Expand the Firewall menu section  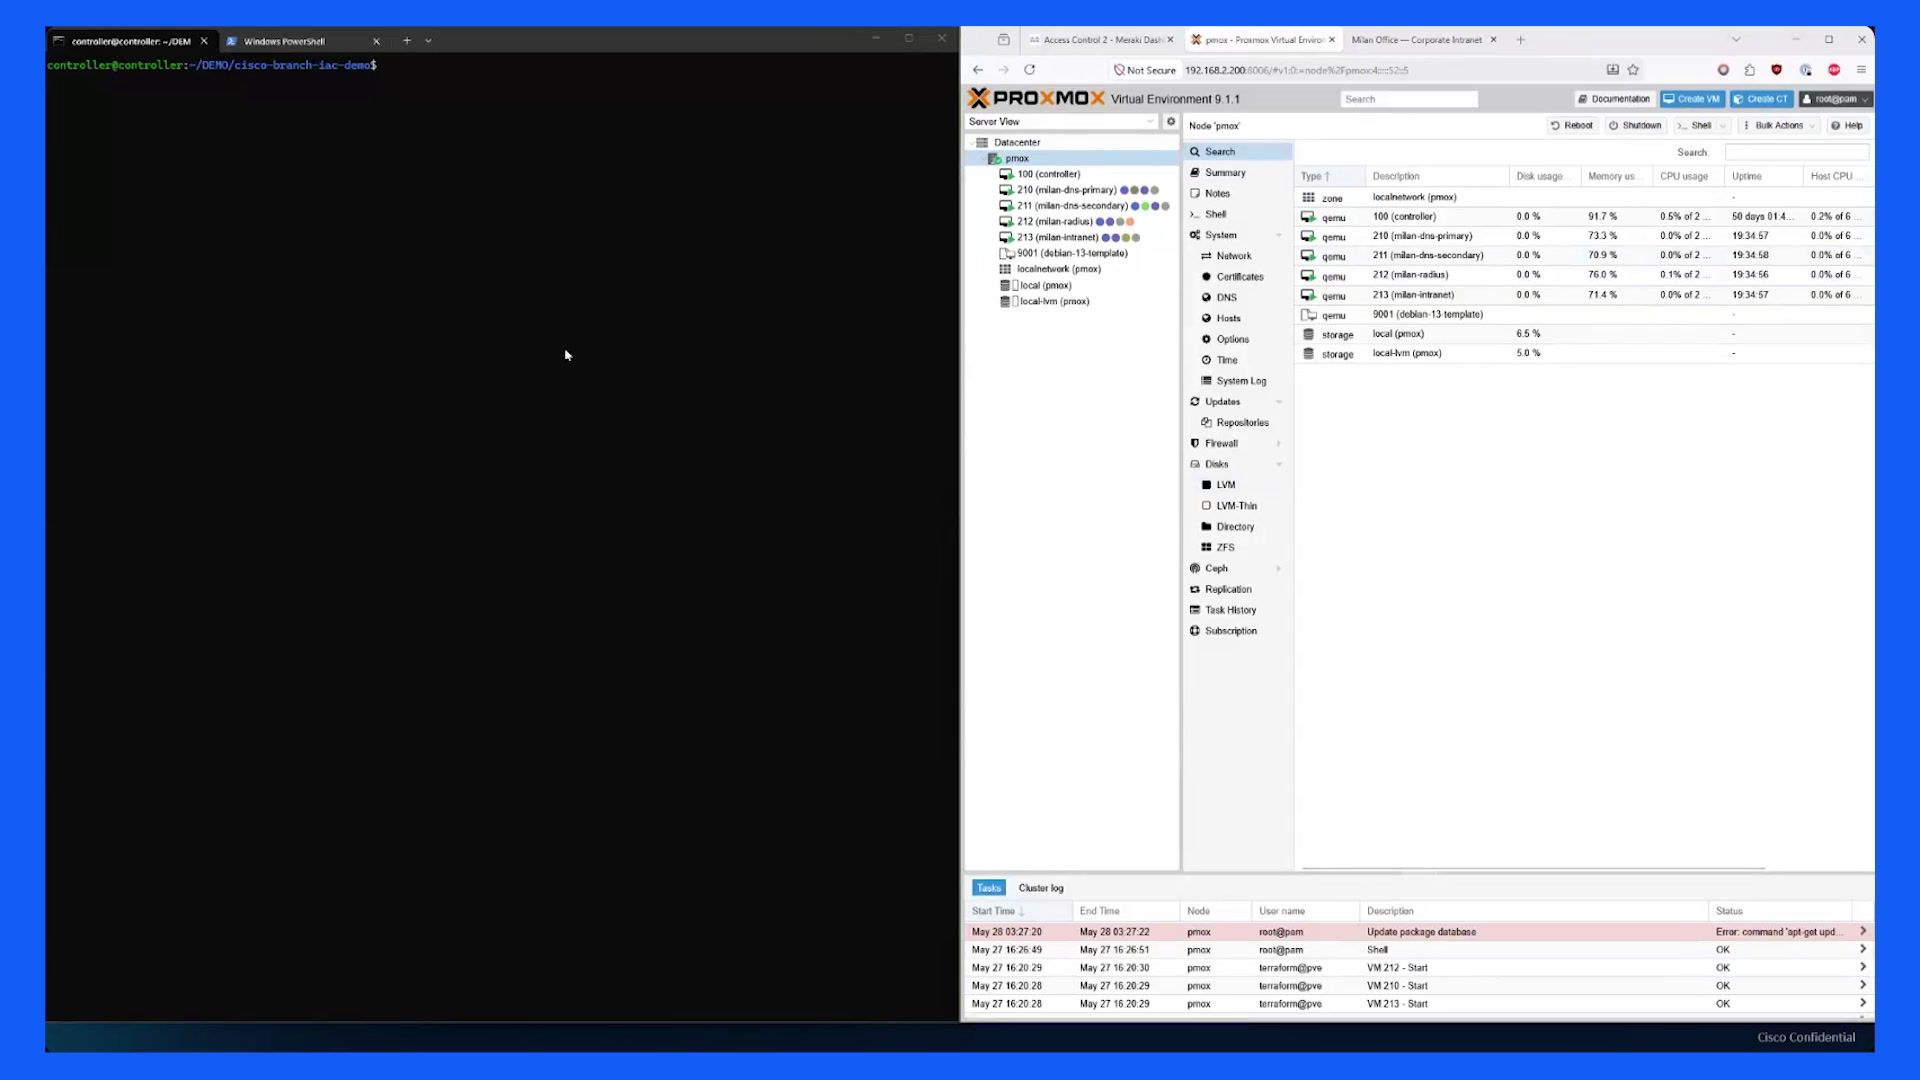click(x=1279, y=444)
